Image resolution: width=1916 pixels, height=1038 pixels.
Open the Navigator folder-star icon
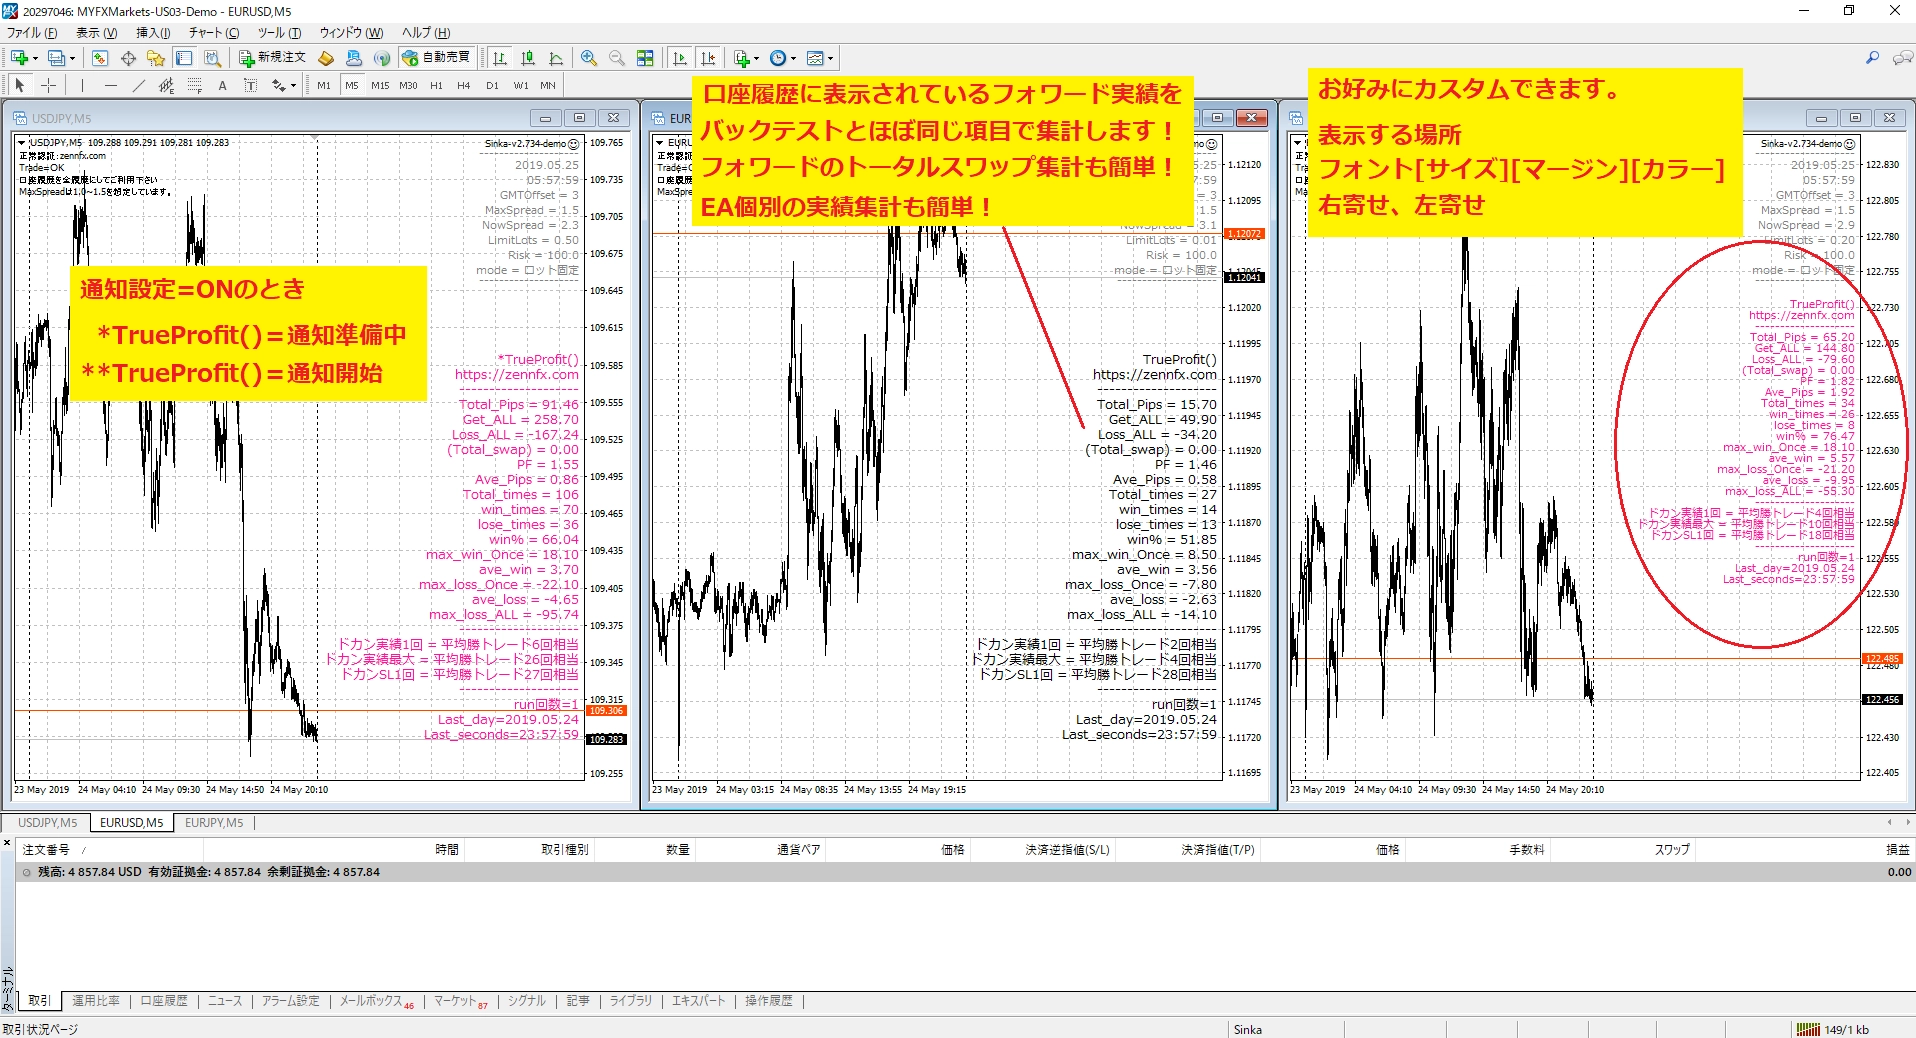156,58
